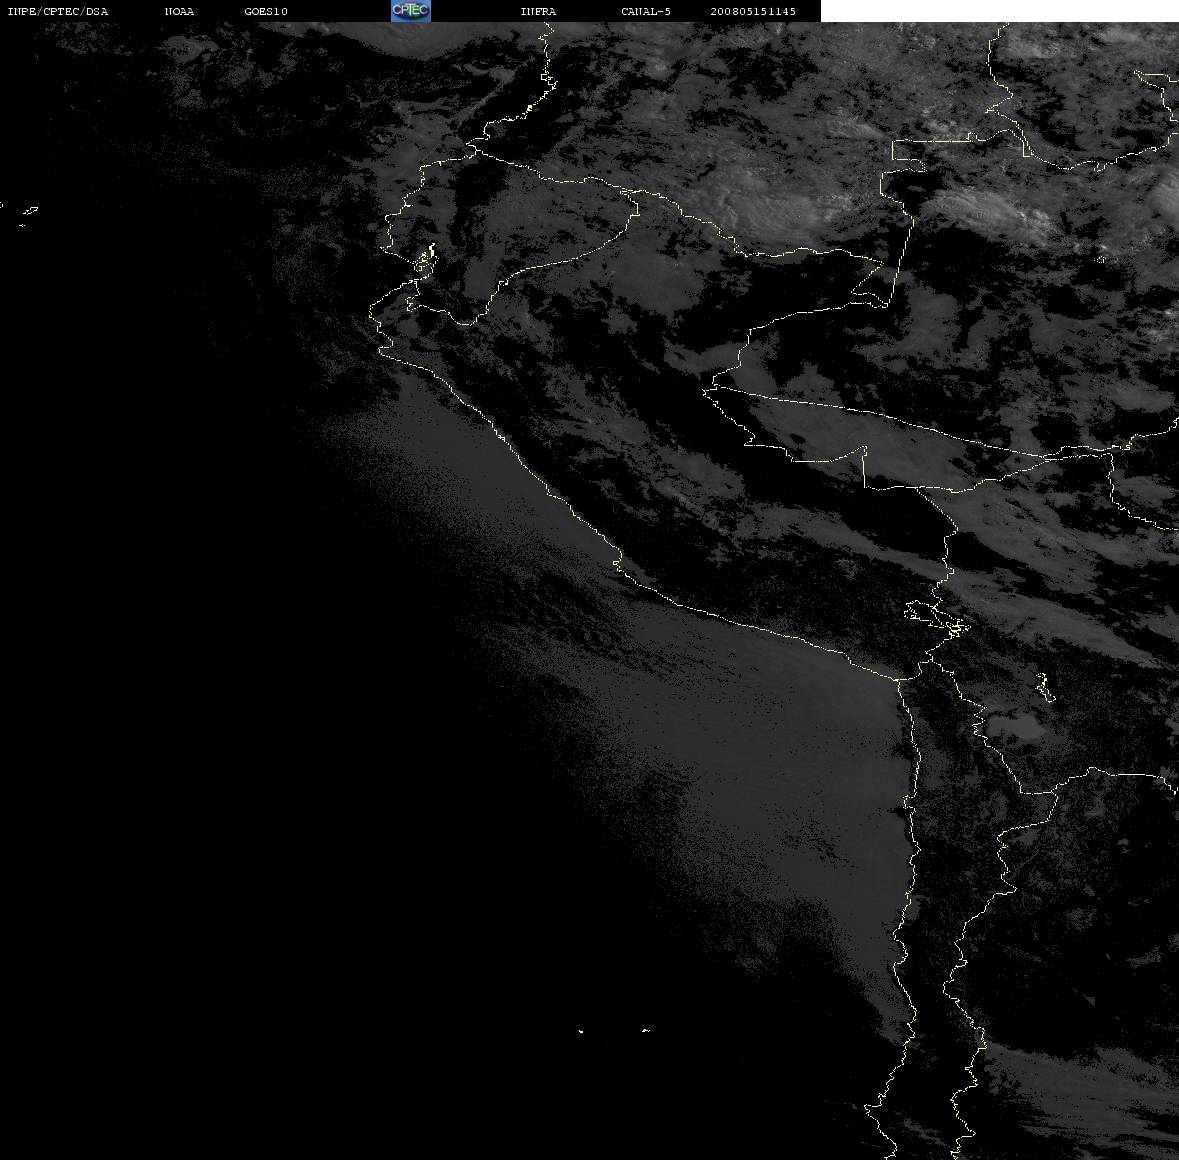Select the Lake Poopó outline in Bolivia
Screen dimensions: 1179x1160
(x=1044, y=687)
